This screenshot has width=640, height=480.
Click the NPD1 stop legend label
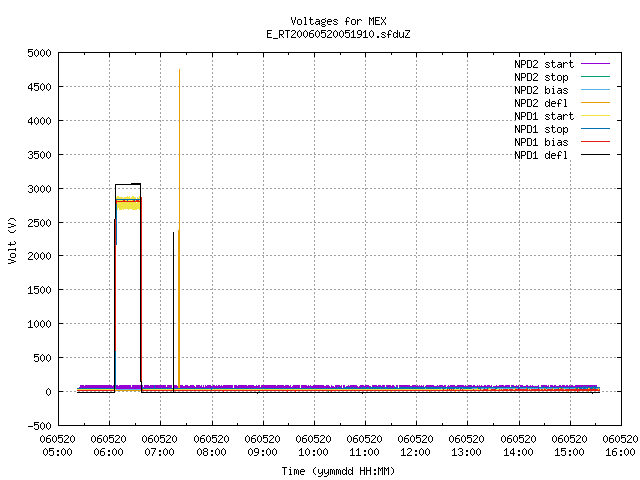click(541, 129)
